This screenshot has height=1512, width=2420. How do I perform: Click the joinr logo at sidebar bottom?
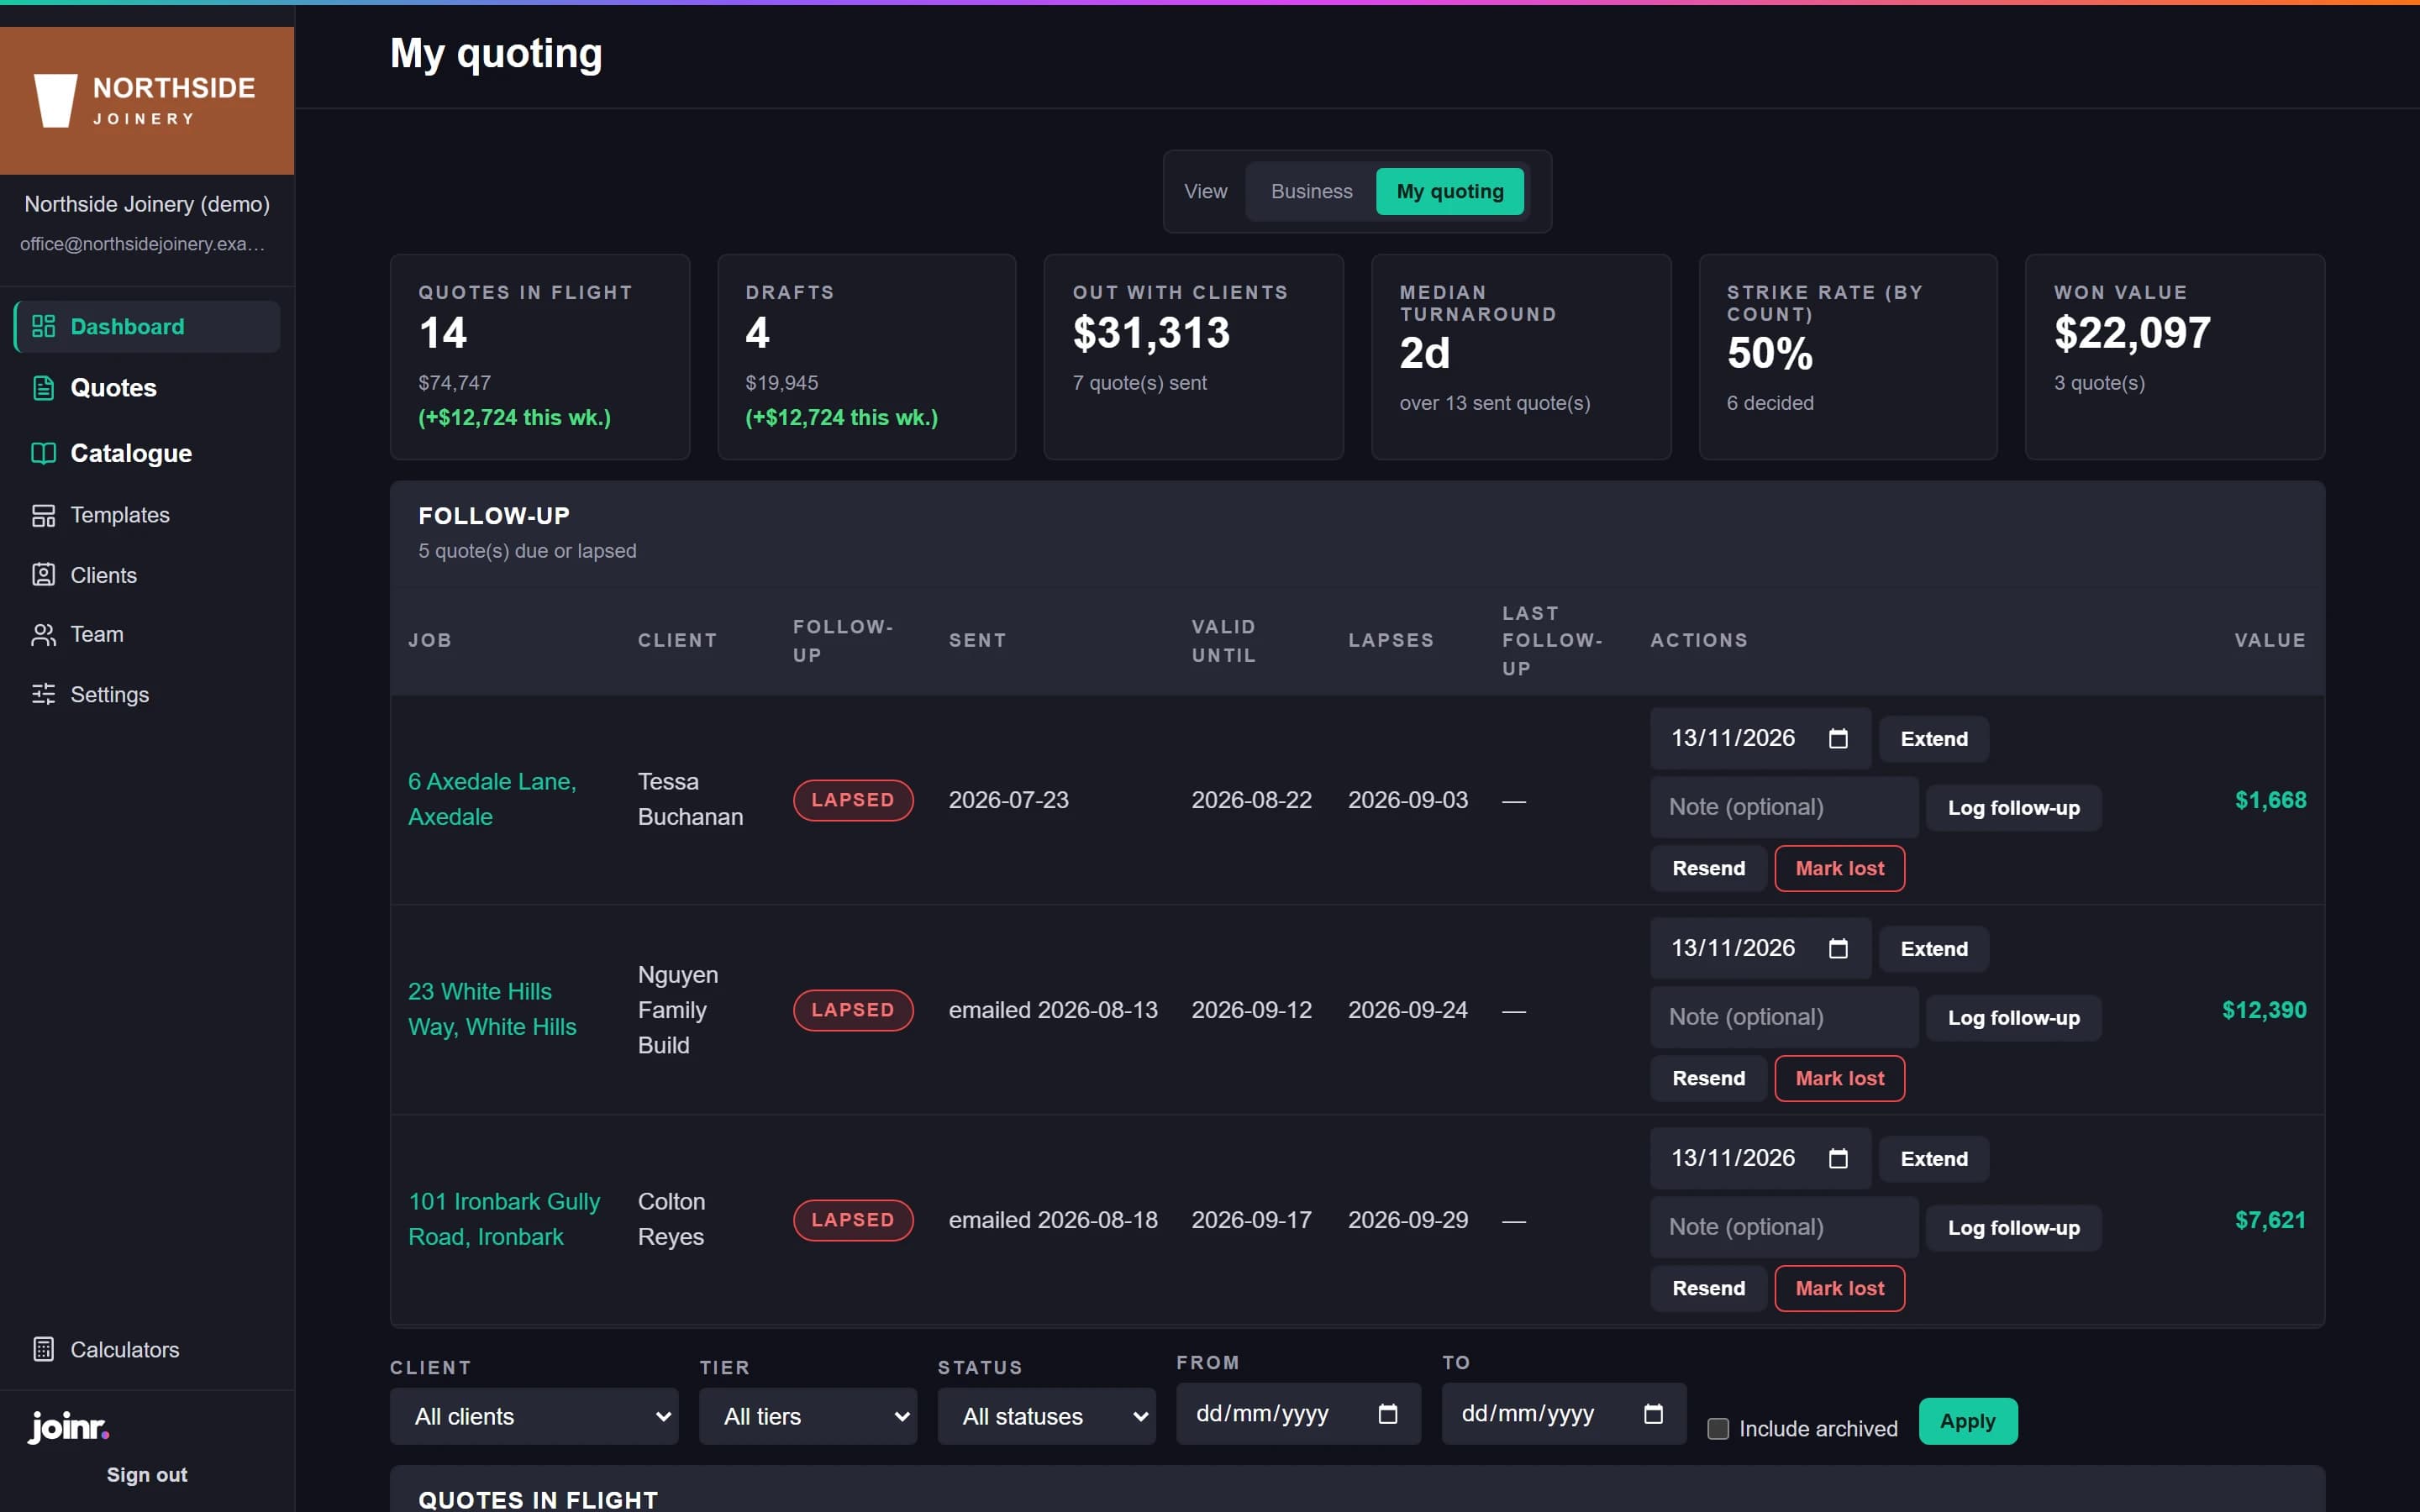pyautogui.click(x=68, y=1426)
